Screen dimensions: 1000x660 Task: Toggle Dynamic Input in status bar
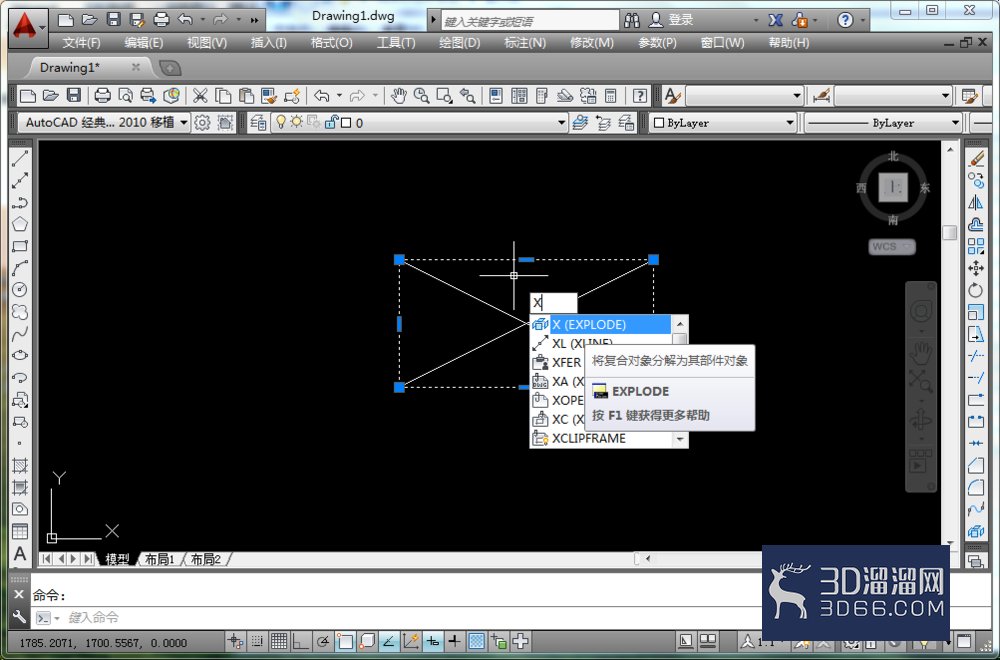click(432, 641)
